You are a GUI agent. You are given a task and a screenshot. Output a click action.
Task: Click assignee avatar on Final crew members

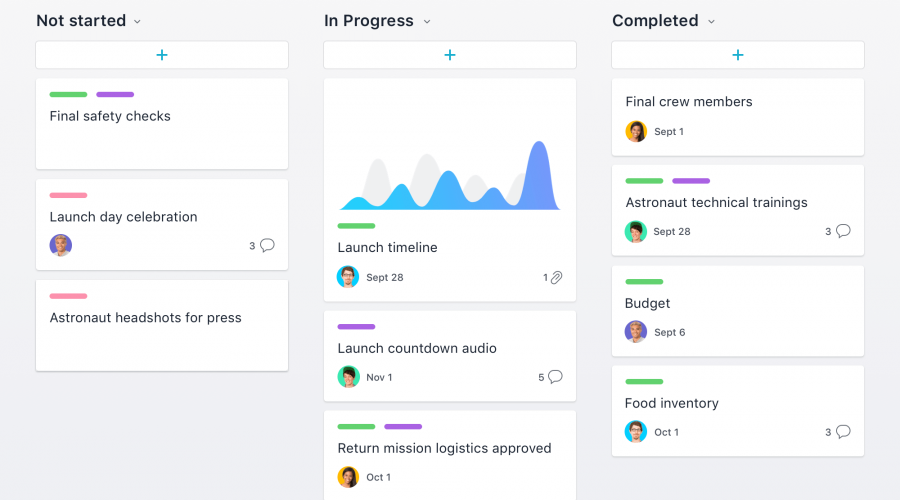tap(636, 131)
